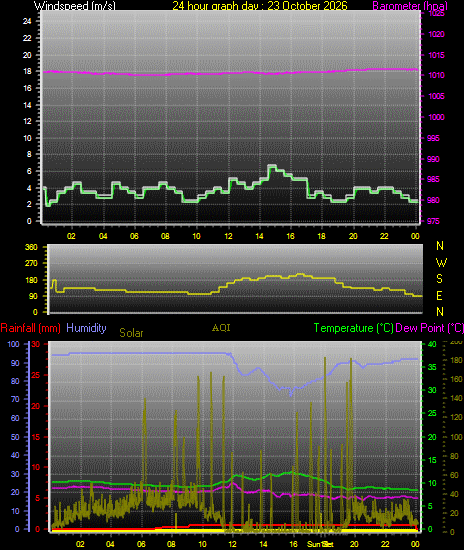Click the wind speed peak near 15:00
The image size is (464, 550).
pos(272,166)
